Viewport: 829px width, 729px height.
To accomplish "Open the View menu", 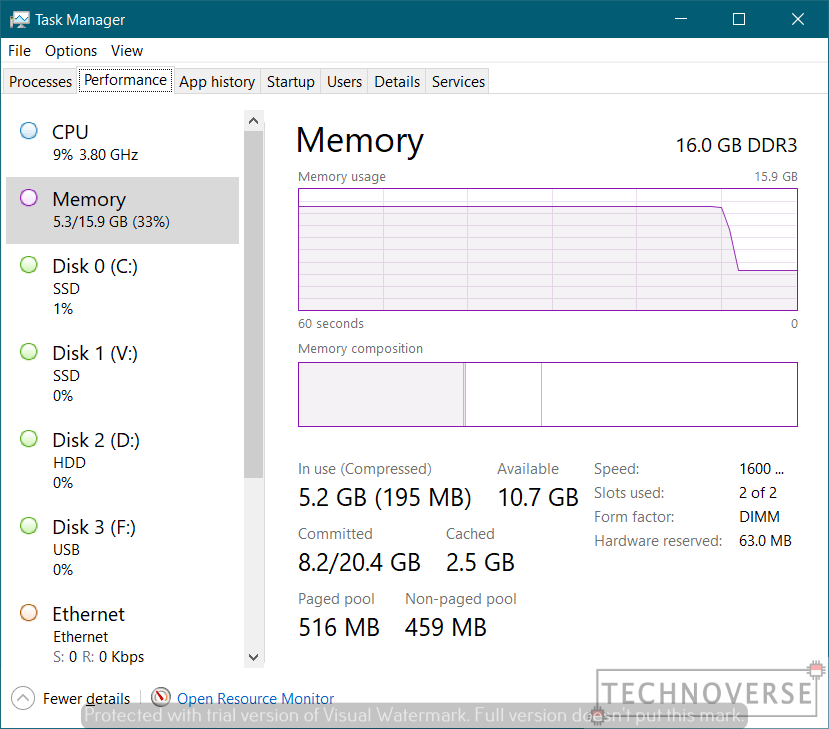I will tap(127, 50).
